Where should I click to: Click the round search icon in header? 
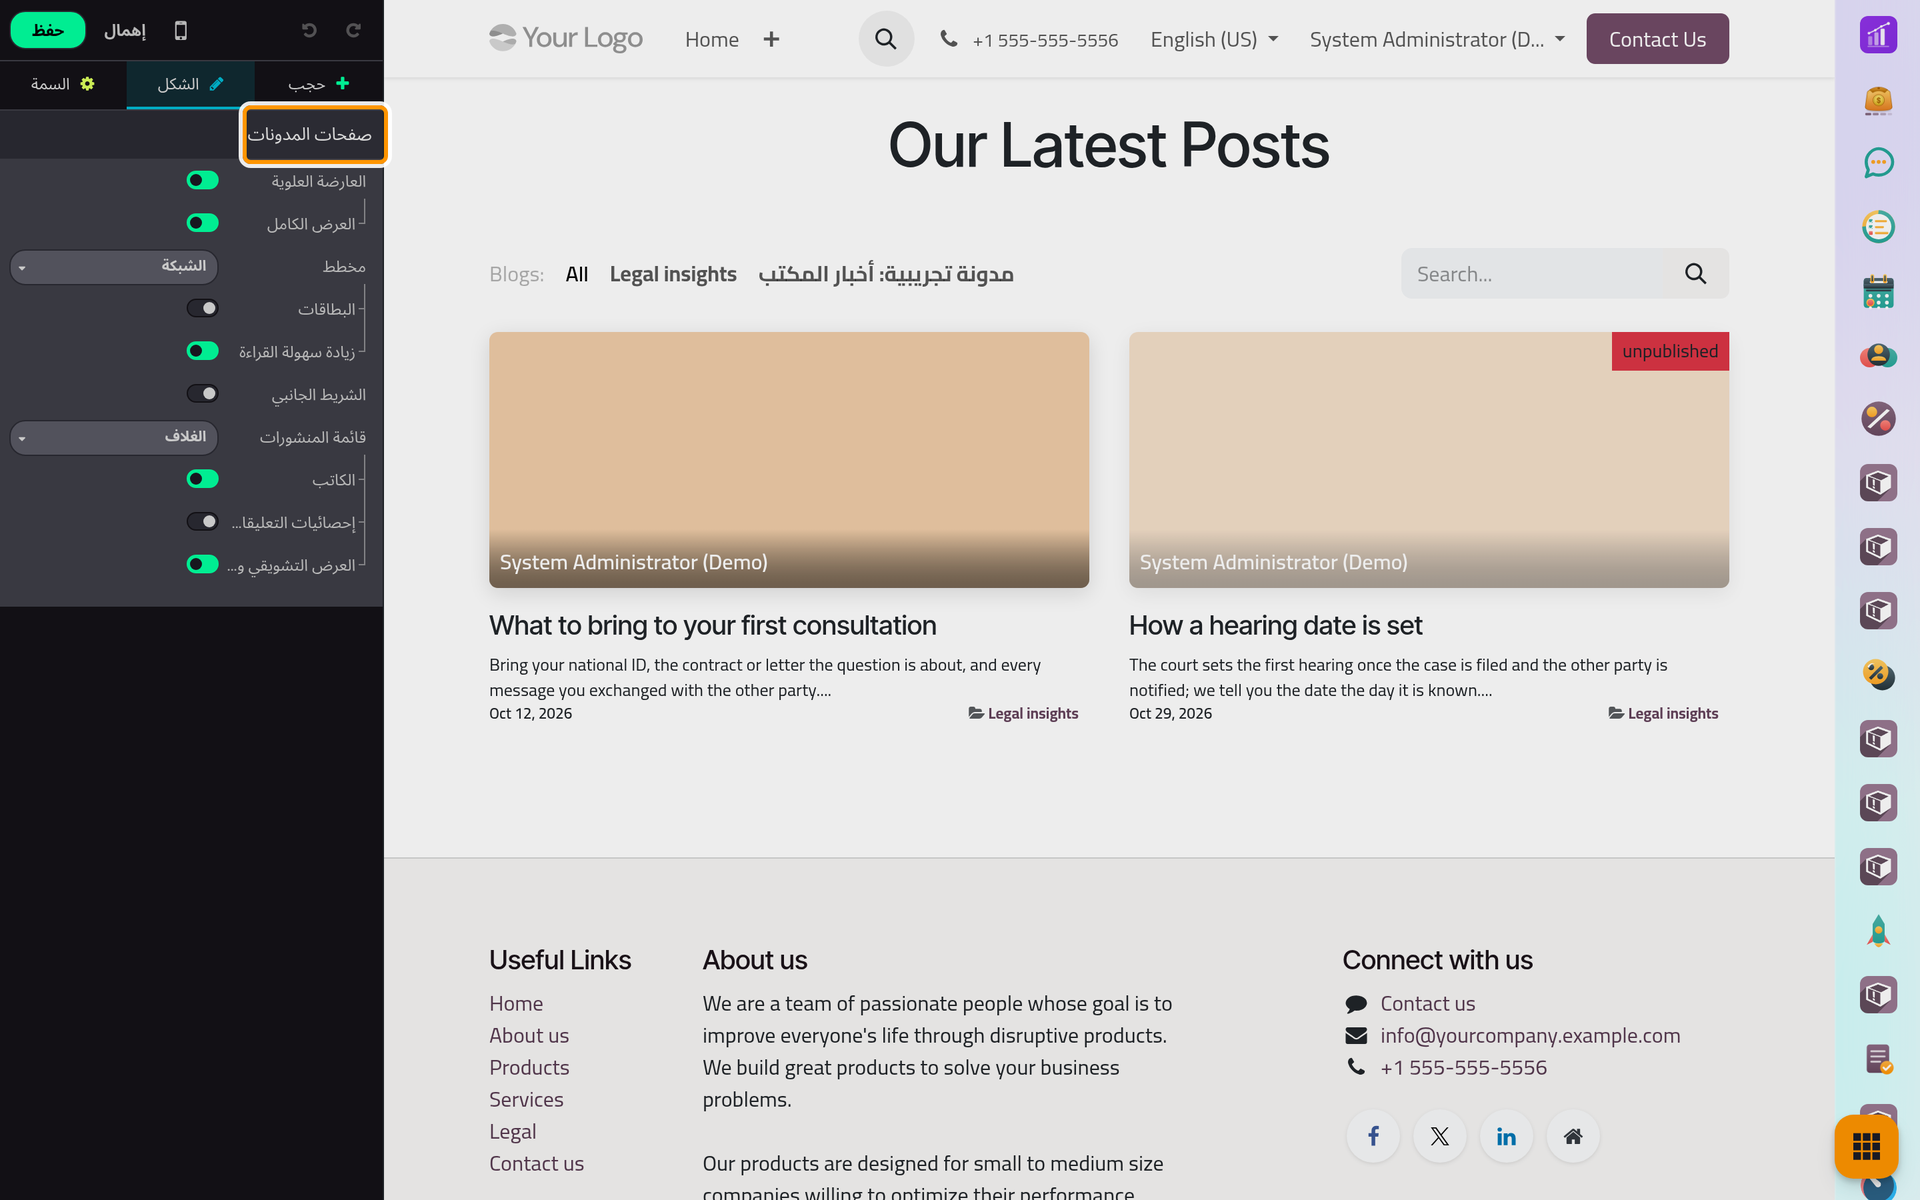tap(885, 39)
